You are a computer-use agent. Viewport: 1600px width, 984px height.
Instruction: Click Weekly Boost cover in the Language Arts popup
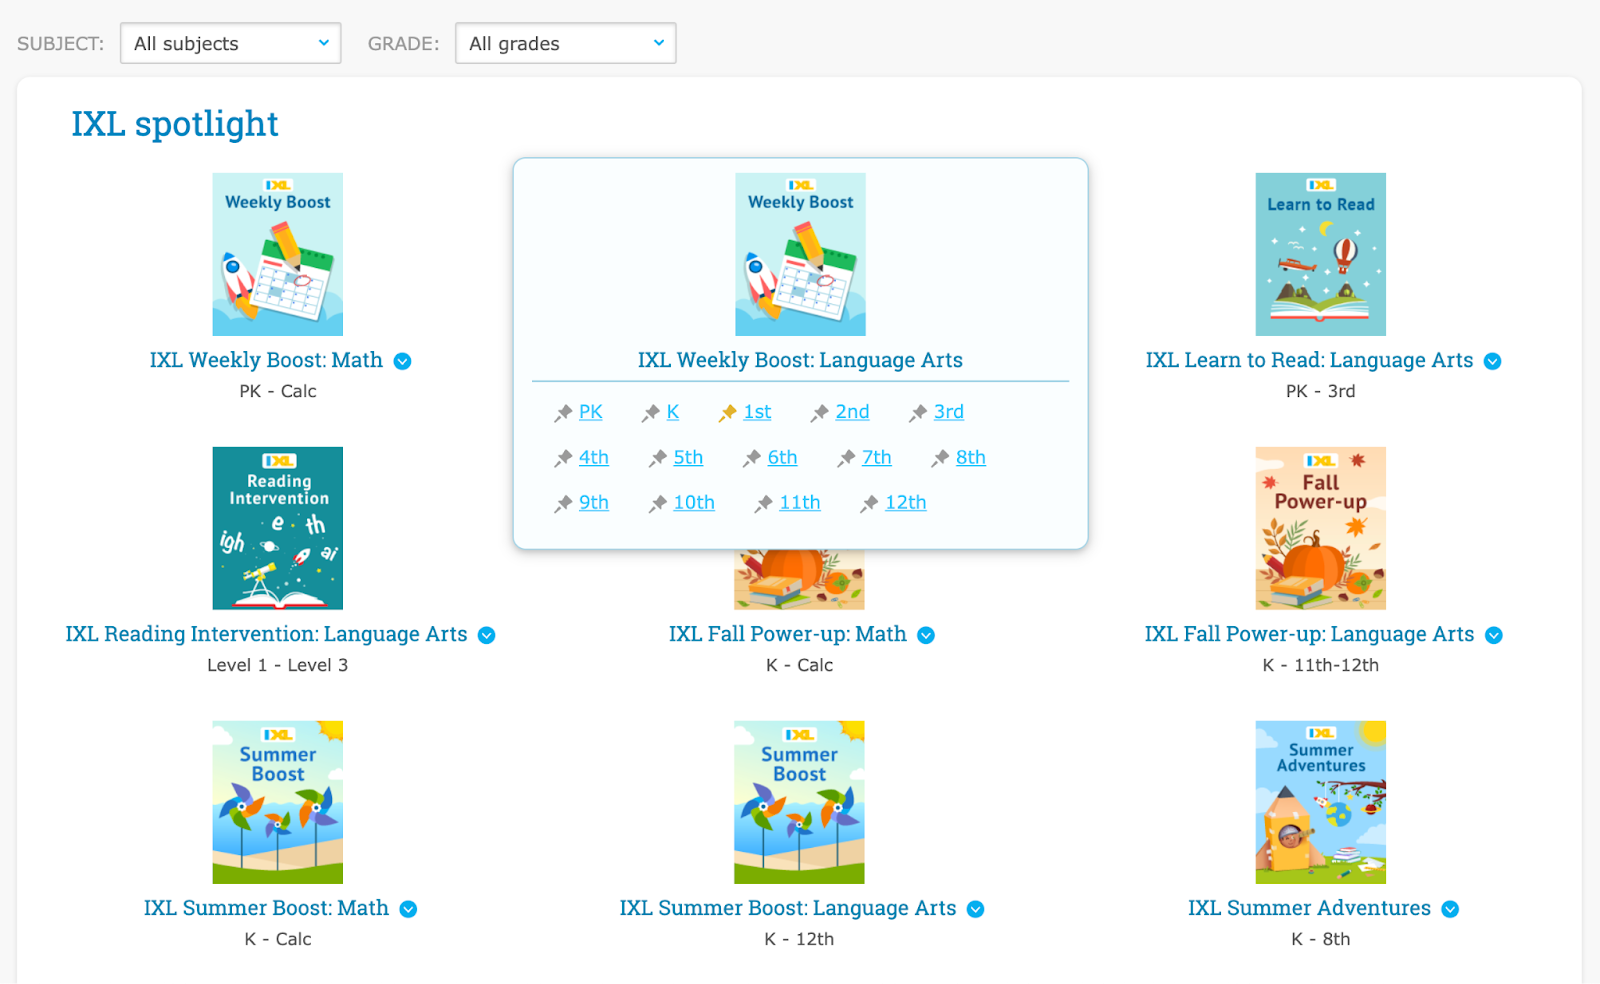pyautogui.click(x=800, y=254)
